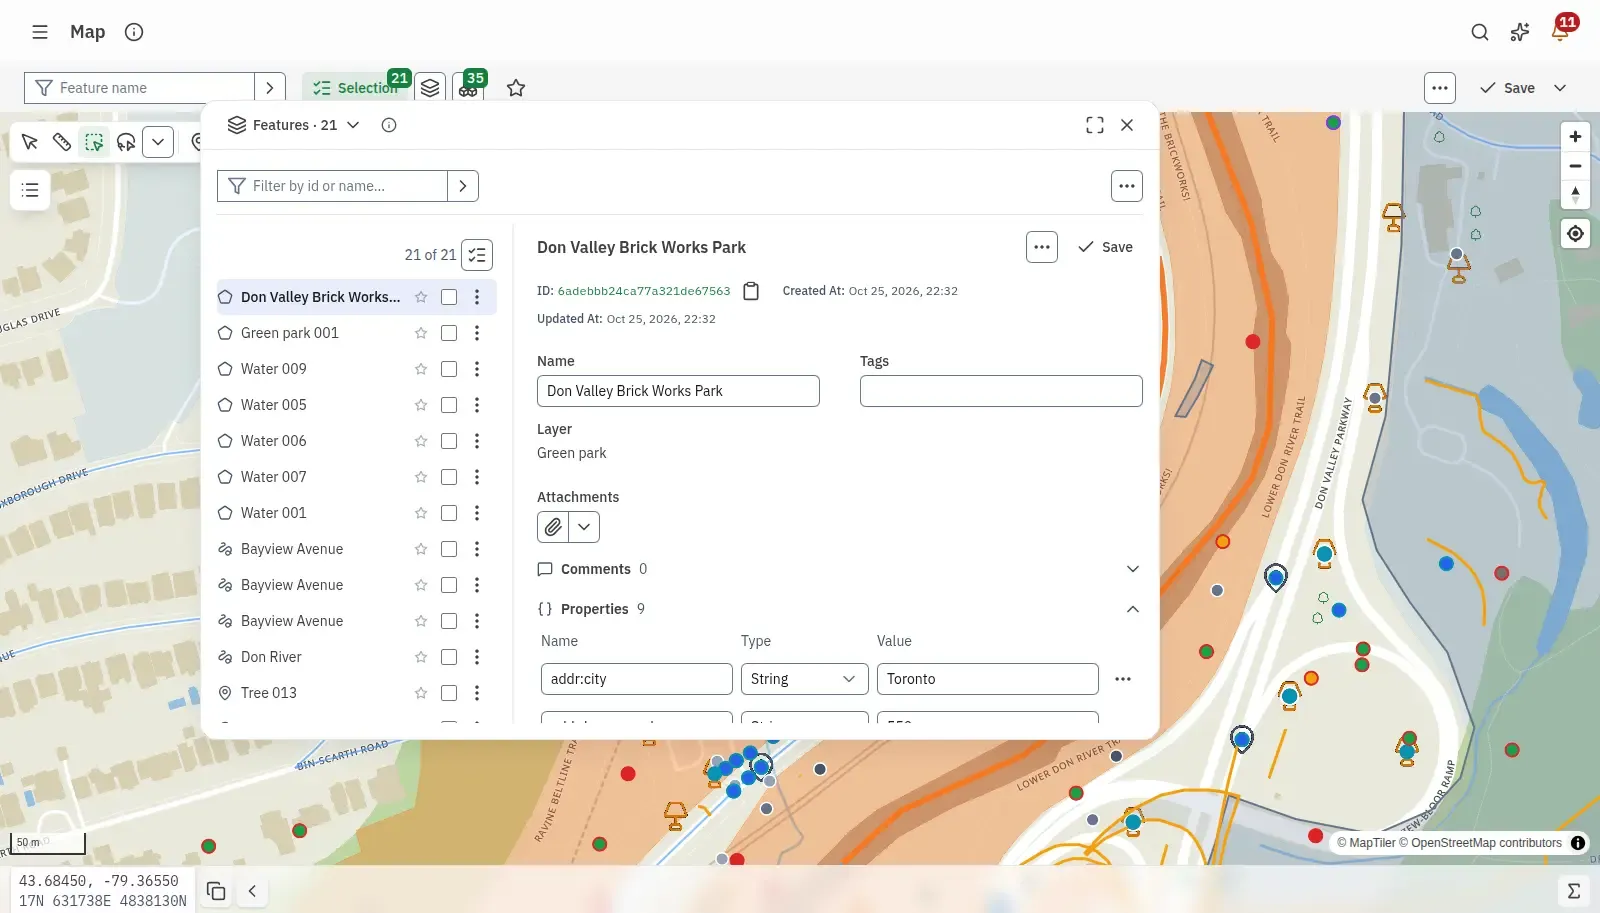This screenshot has width=1600, height=913.
Task: Open attachments dropdown arrow
Action: pos(584,527)
